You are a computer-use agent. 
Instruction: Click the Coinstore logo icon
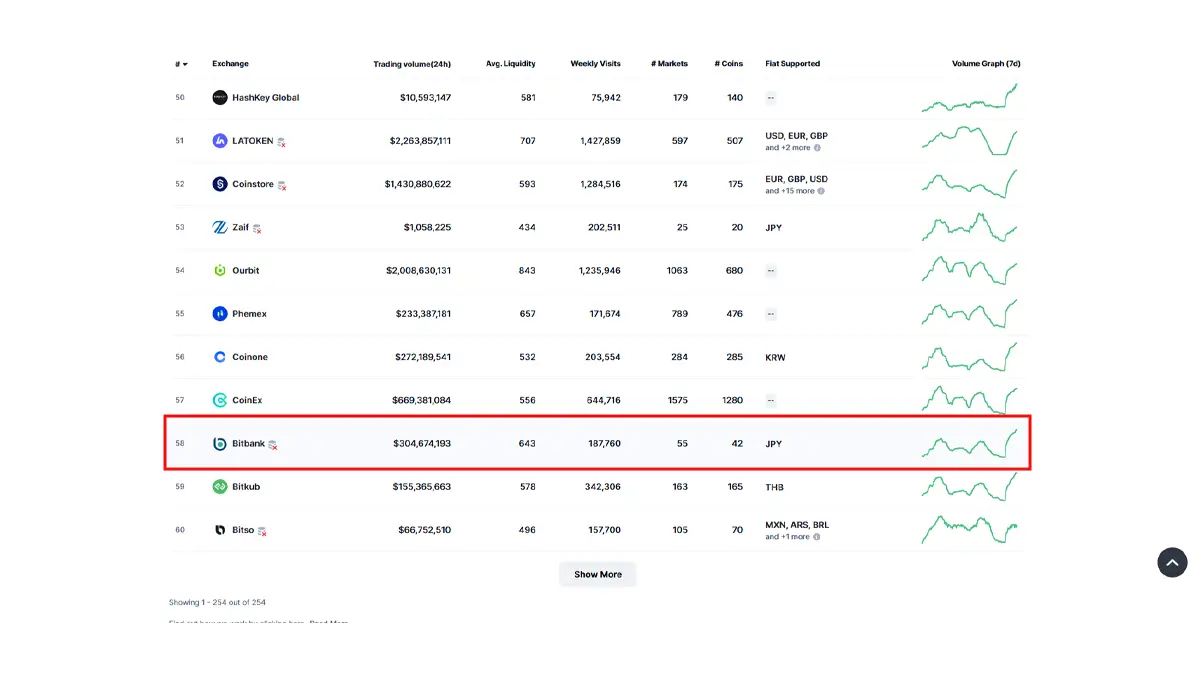(220, 184)
